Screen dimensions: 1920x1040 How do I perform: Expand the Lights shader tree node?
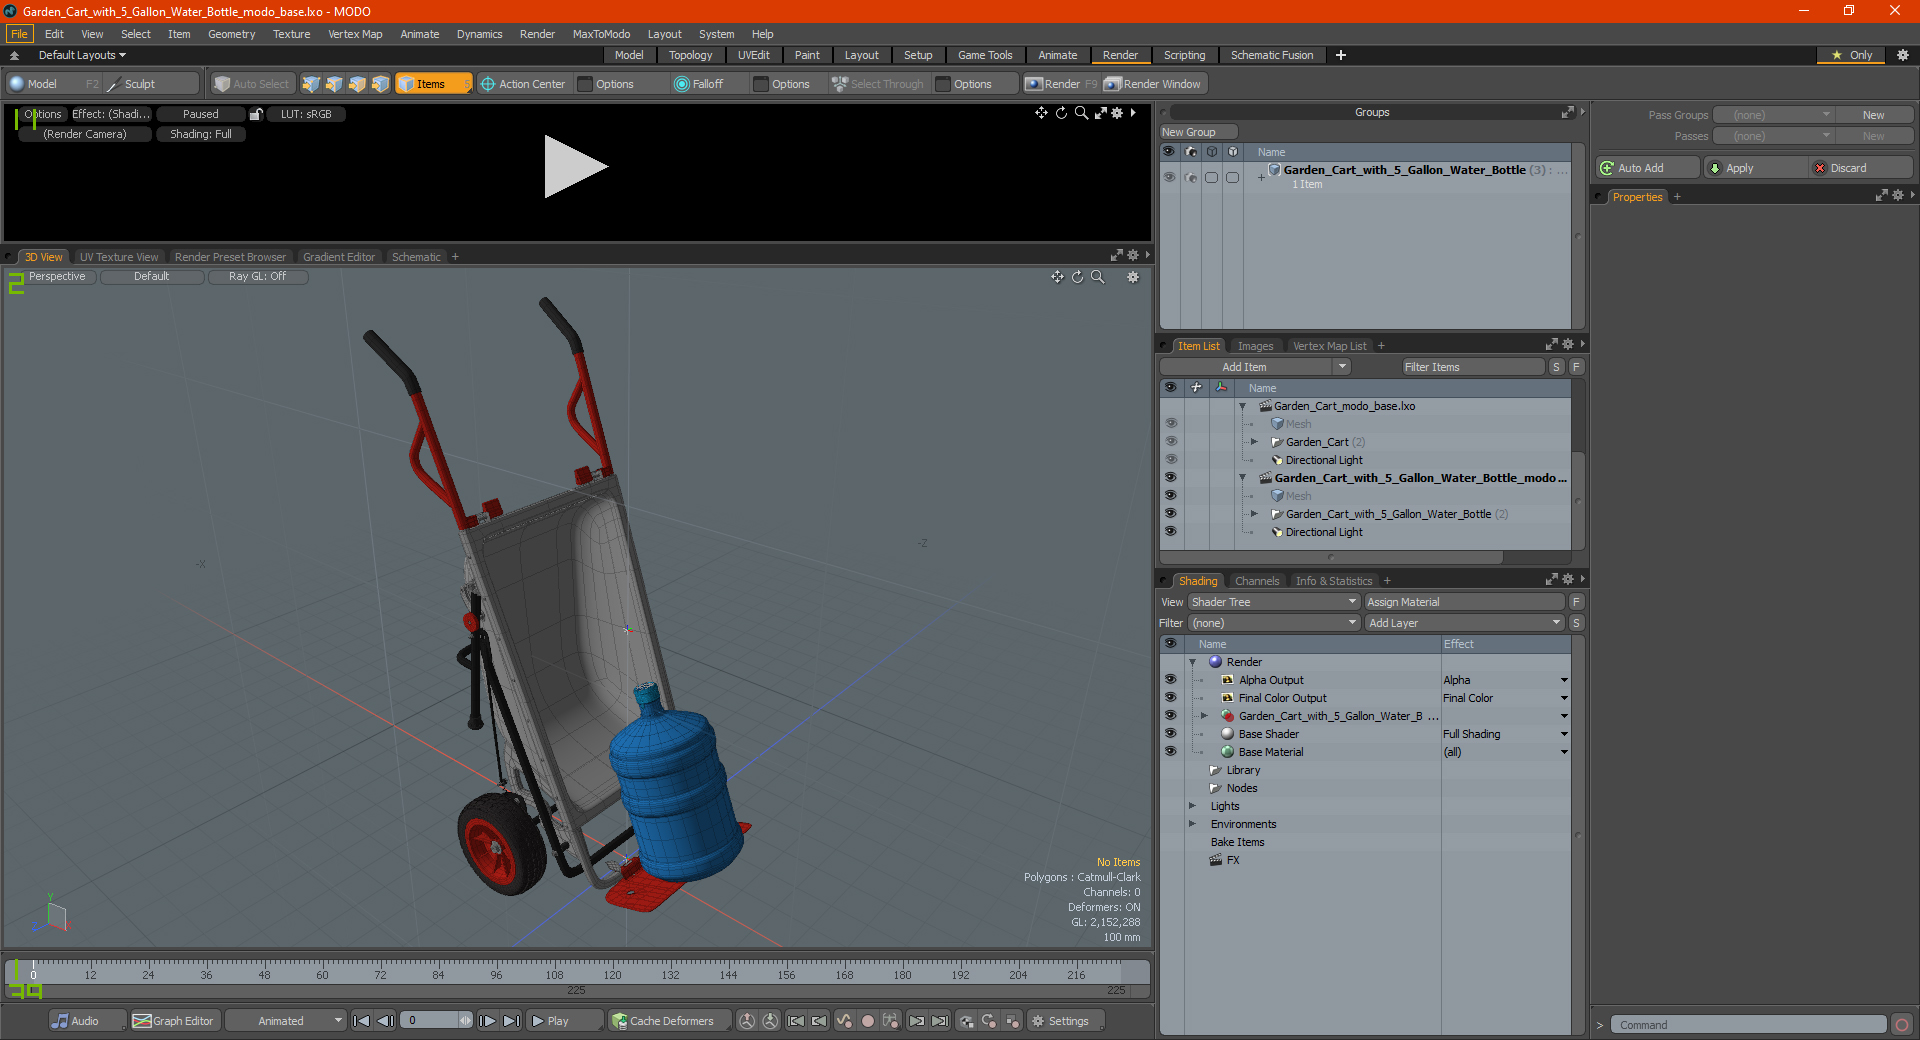tap(1192, 806)
